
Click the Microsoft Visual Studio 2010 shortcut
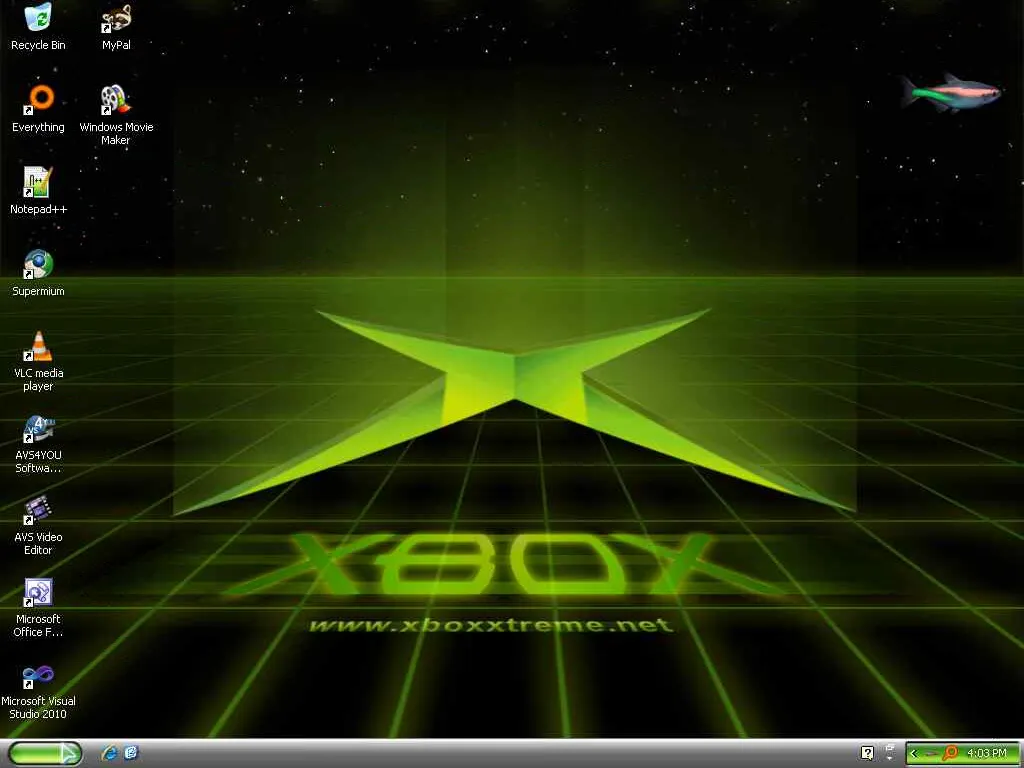point(38,690)
